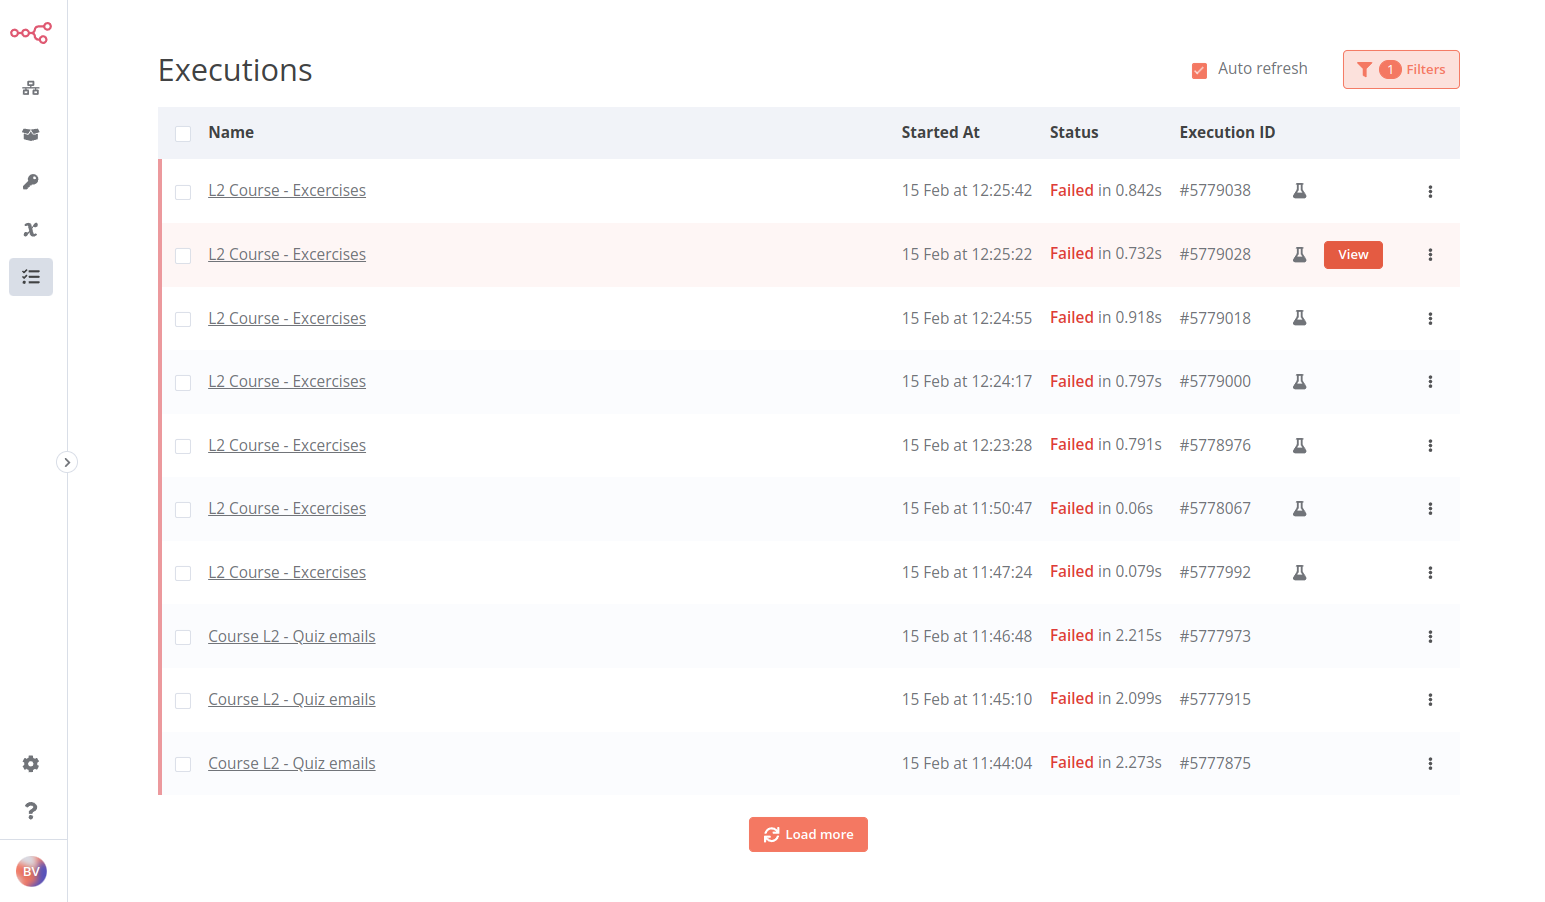Click the flask icon for execution #5779038
Viewport: 1545px width, 902px height.
(1299, 191)
